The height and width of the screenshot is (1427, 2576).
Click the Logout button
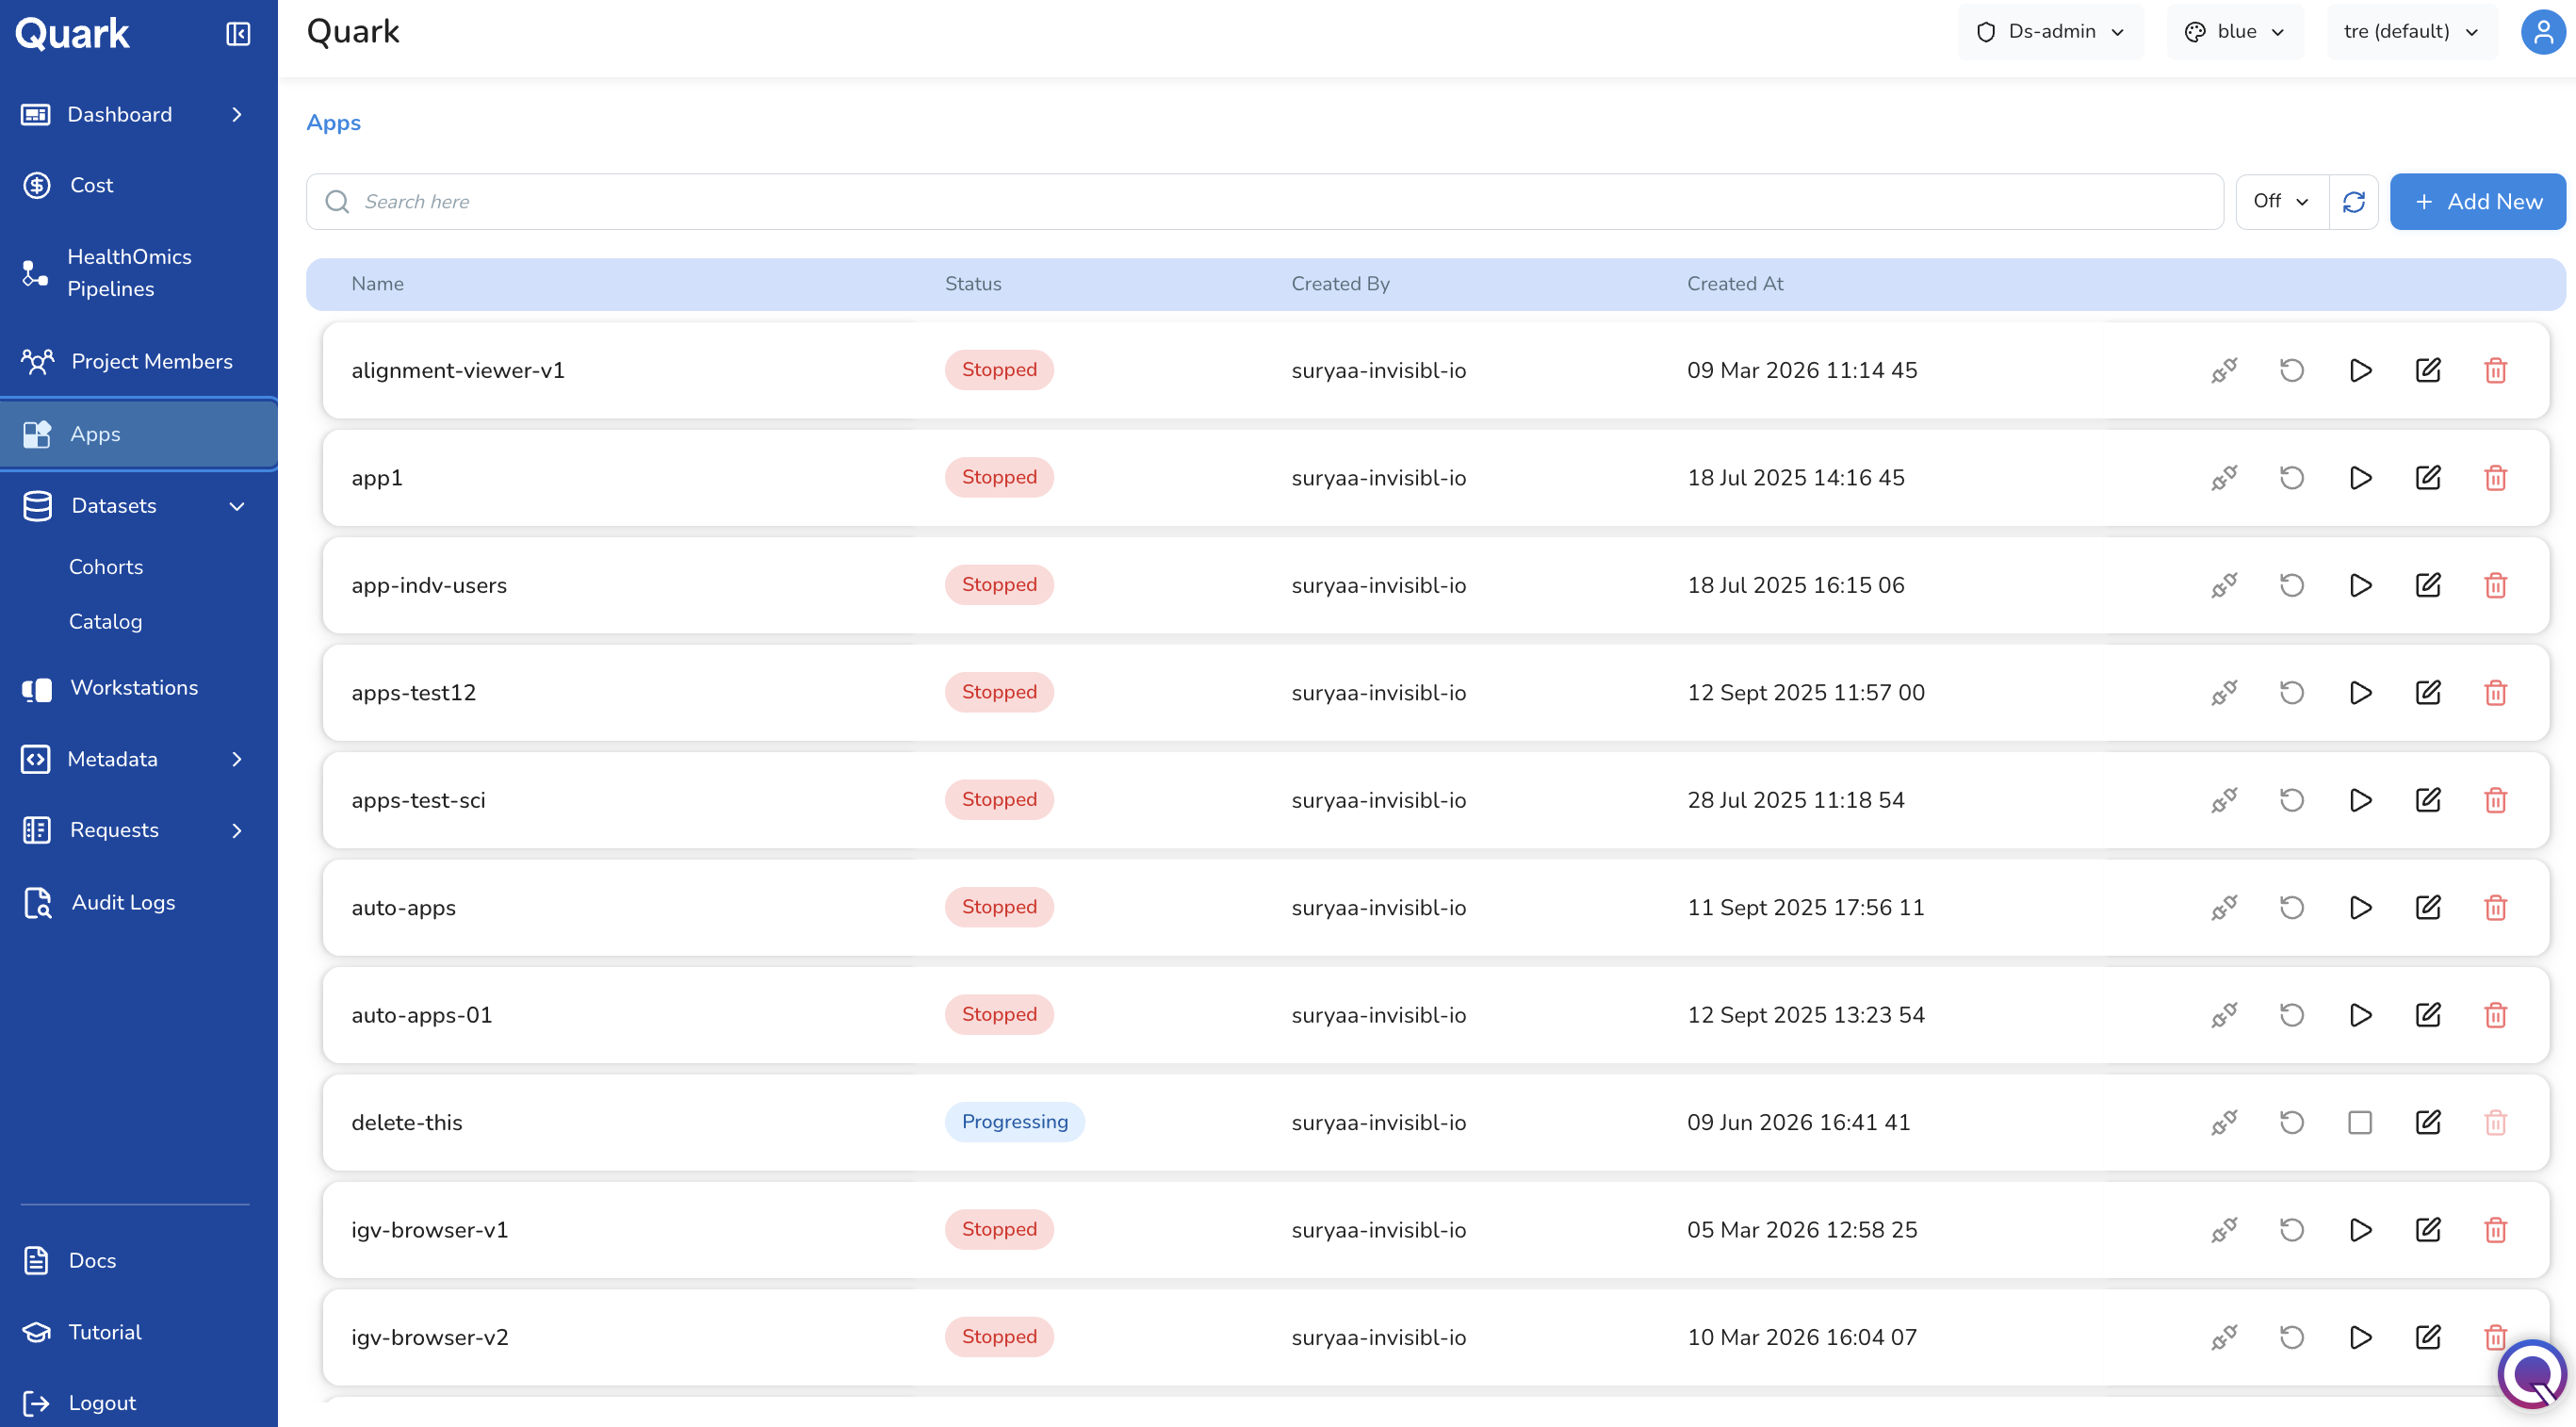click(x=101, y=1403)
